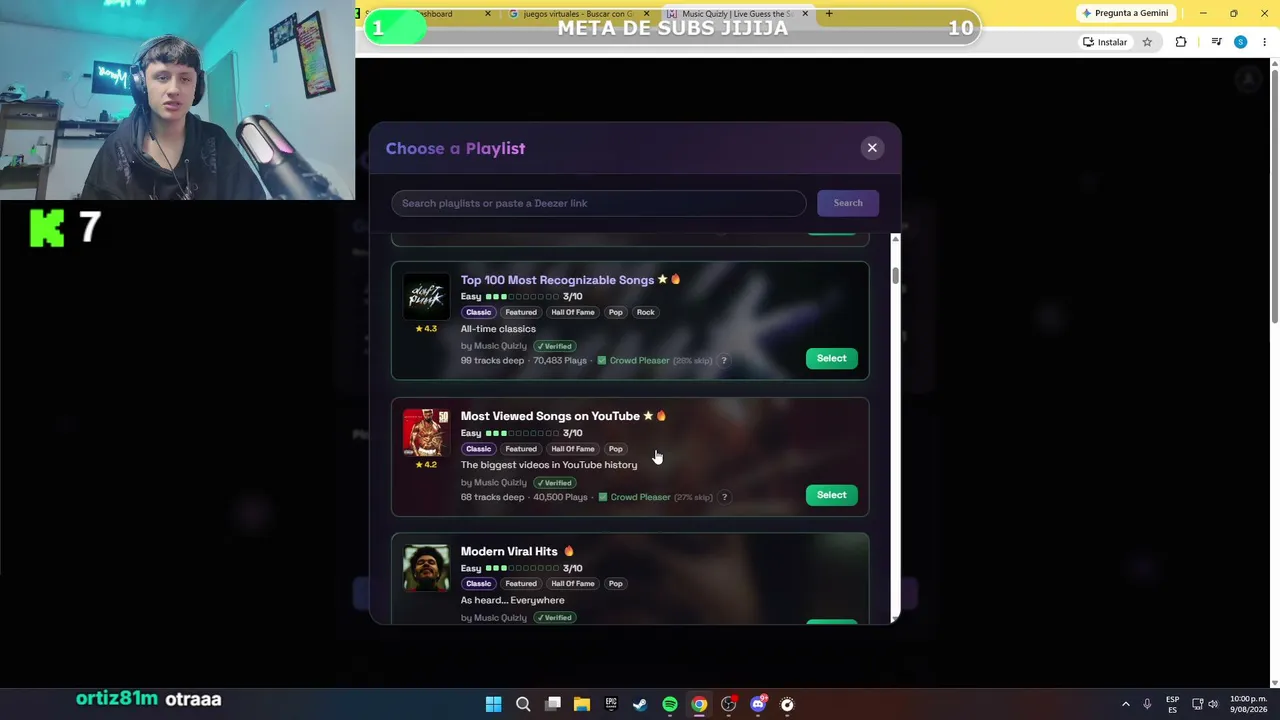The height and width of the screenshot is (720, 1280).
Task: Open a new browser tab
Action: tap(829, 14)
